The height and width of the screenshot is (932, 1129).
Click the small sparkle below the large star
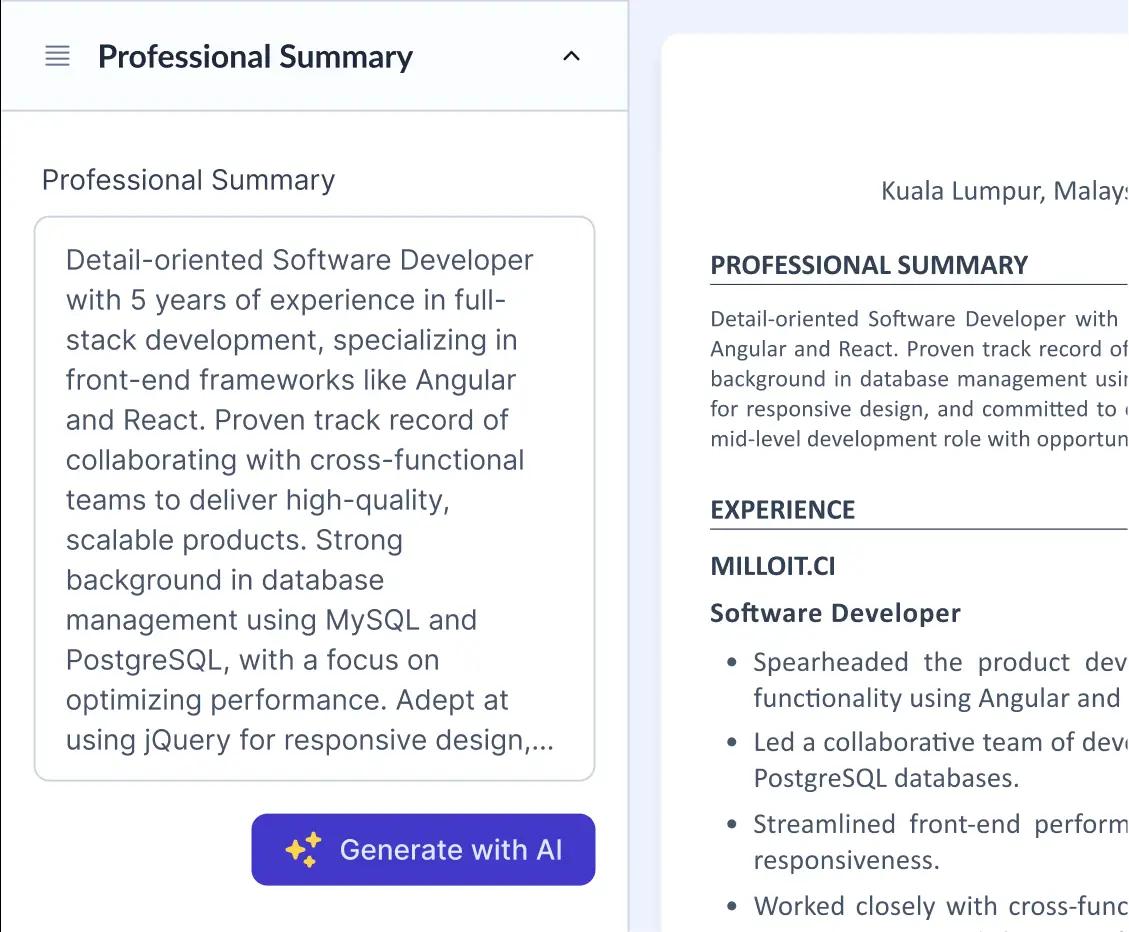310,860
